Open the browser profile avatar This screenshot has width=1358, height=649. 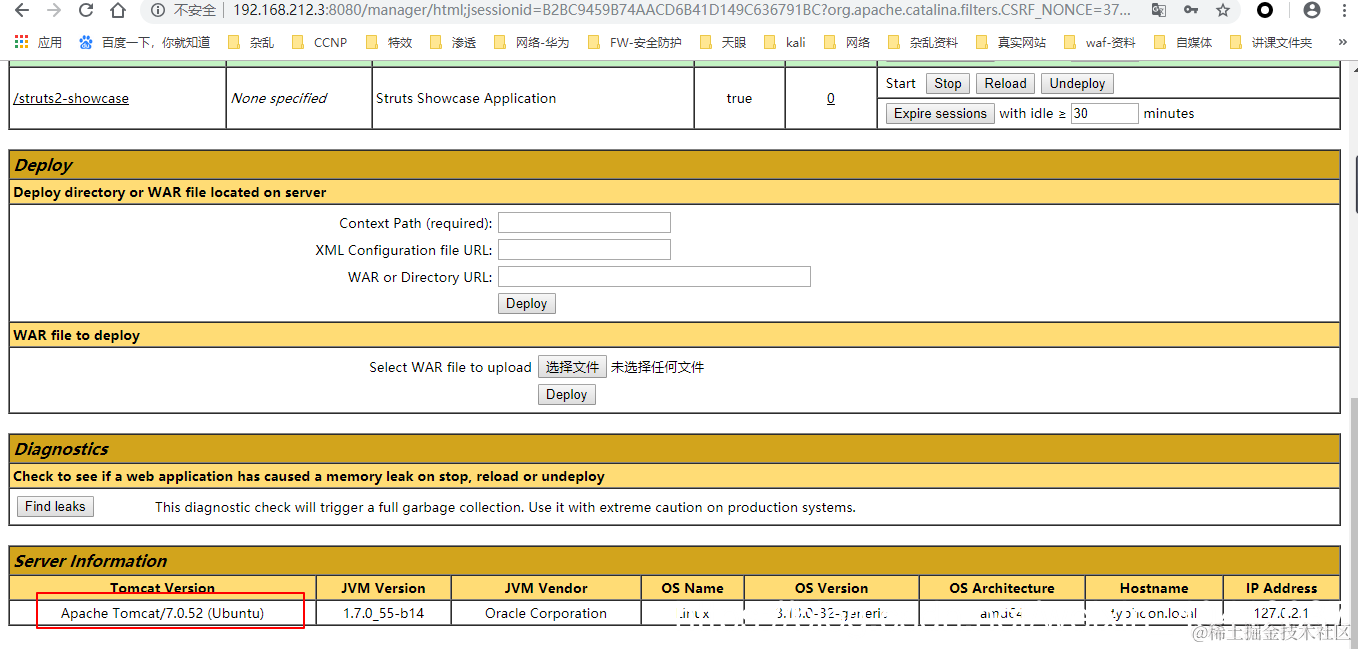[1311, 11]
